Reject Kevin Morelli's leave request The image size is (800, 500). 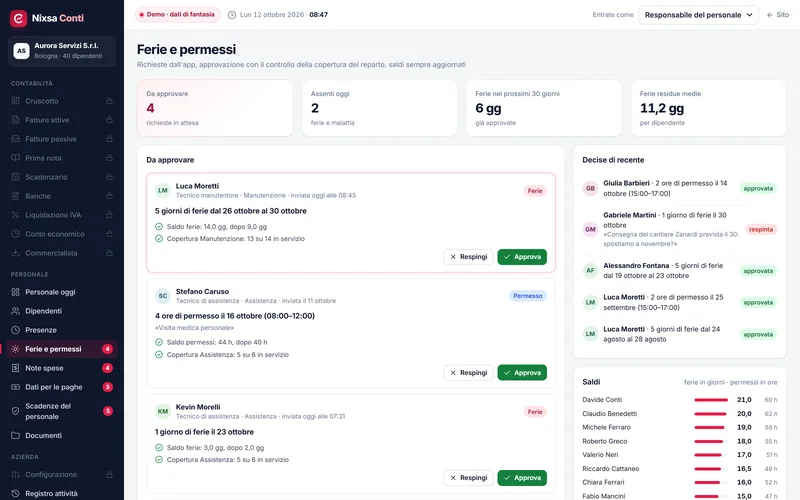click(468, 478)
